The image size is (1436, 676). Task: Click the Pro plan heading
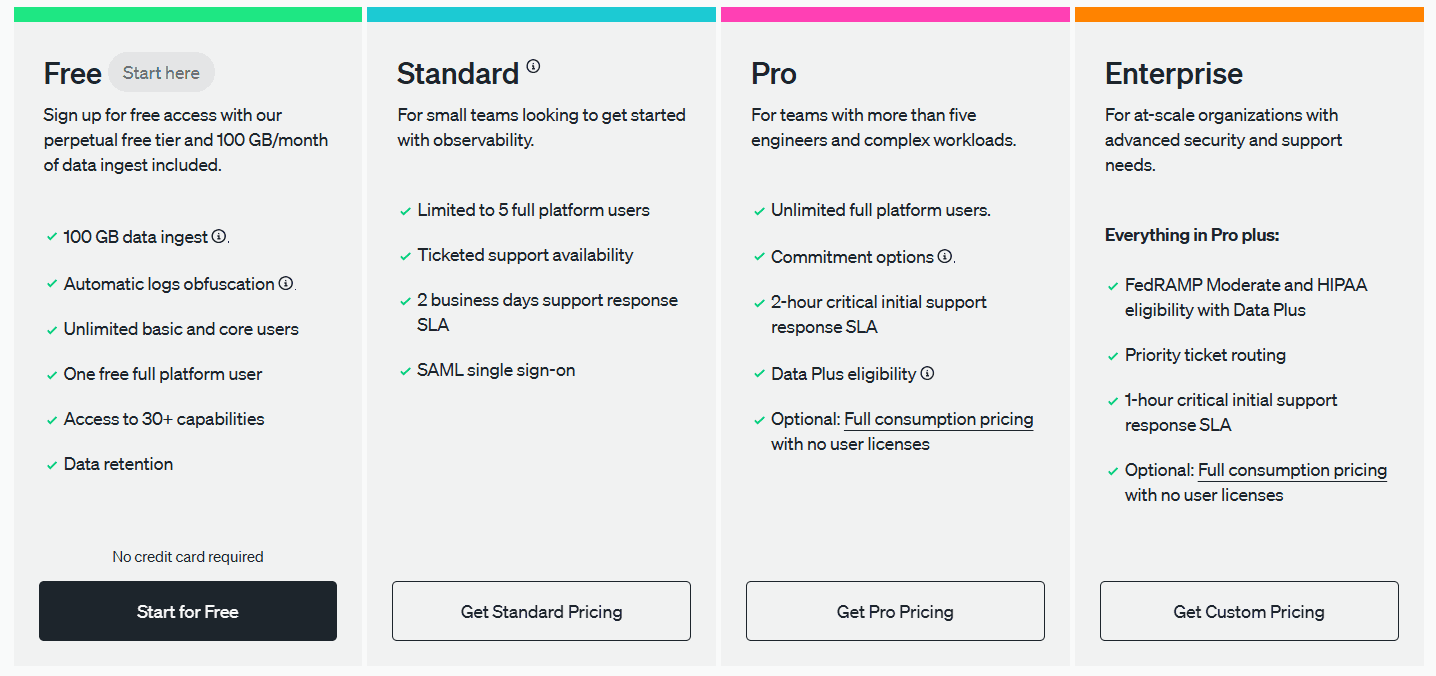point(774,73)
